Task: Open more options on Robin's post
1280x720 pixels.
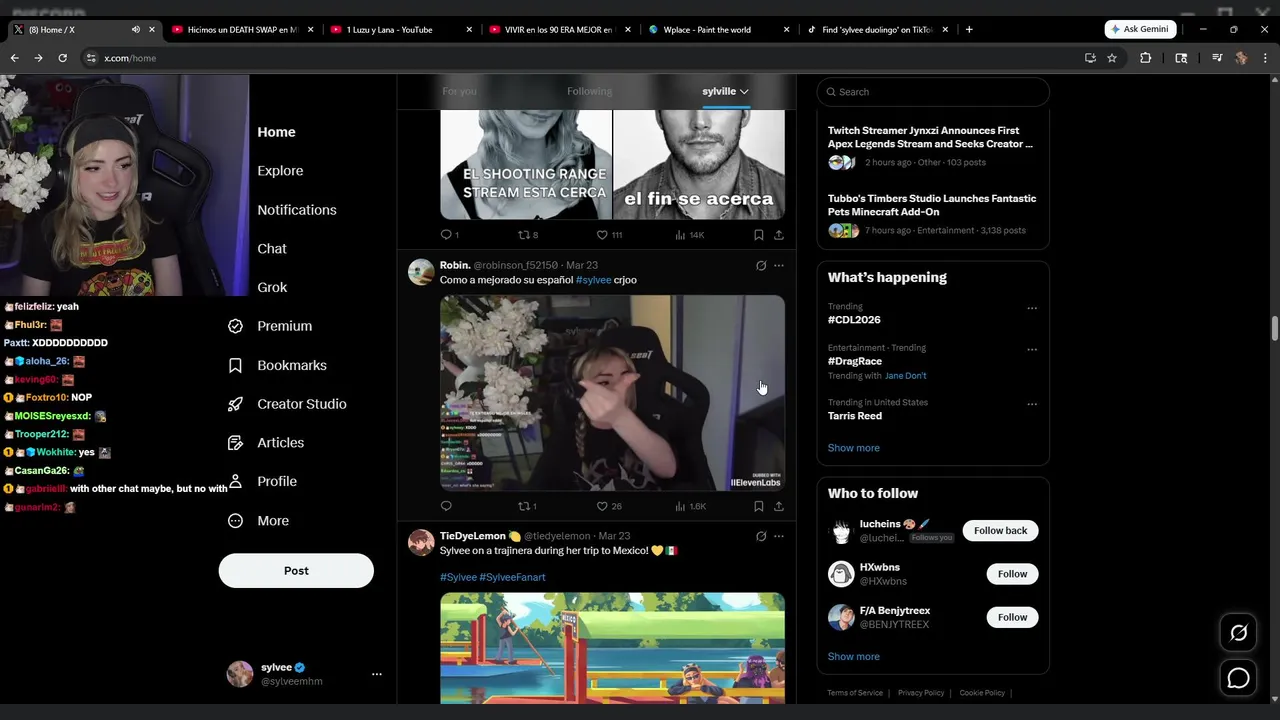Action: [x=779, y=266]
